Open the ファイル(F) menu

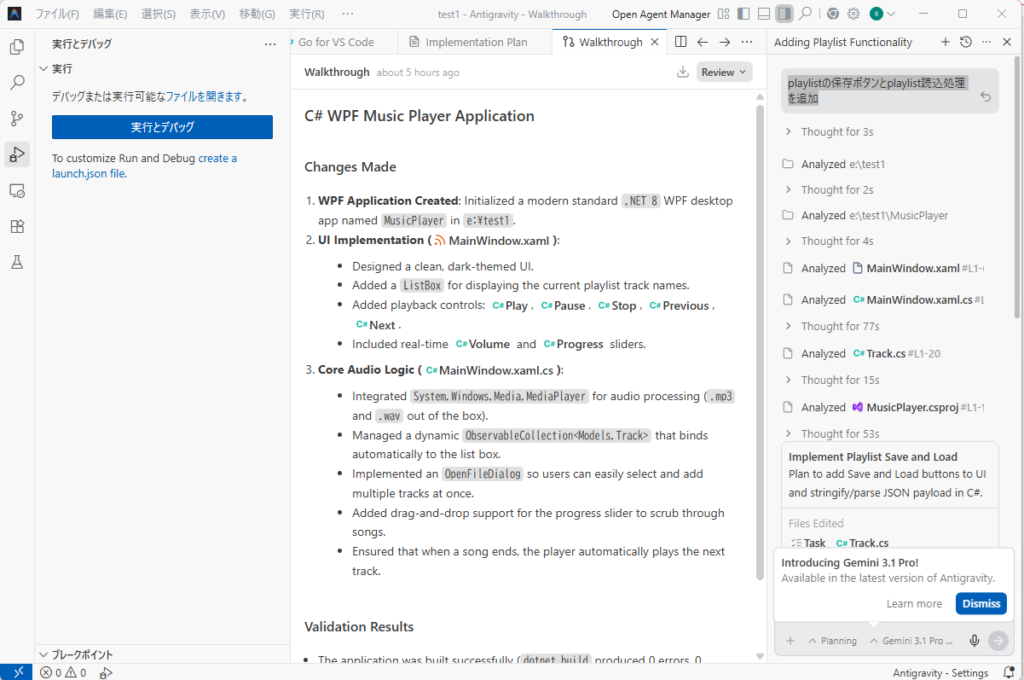coord(57,14)
